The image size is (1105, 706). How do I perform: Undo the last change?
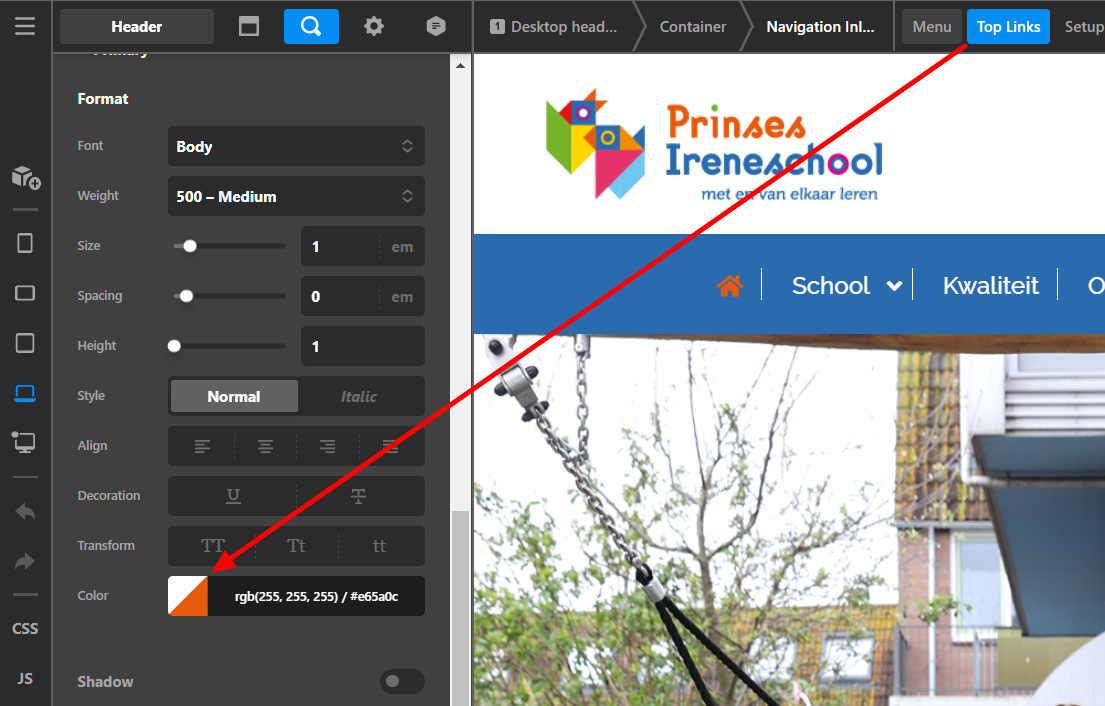[x=25, y=512]
